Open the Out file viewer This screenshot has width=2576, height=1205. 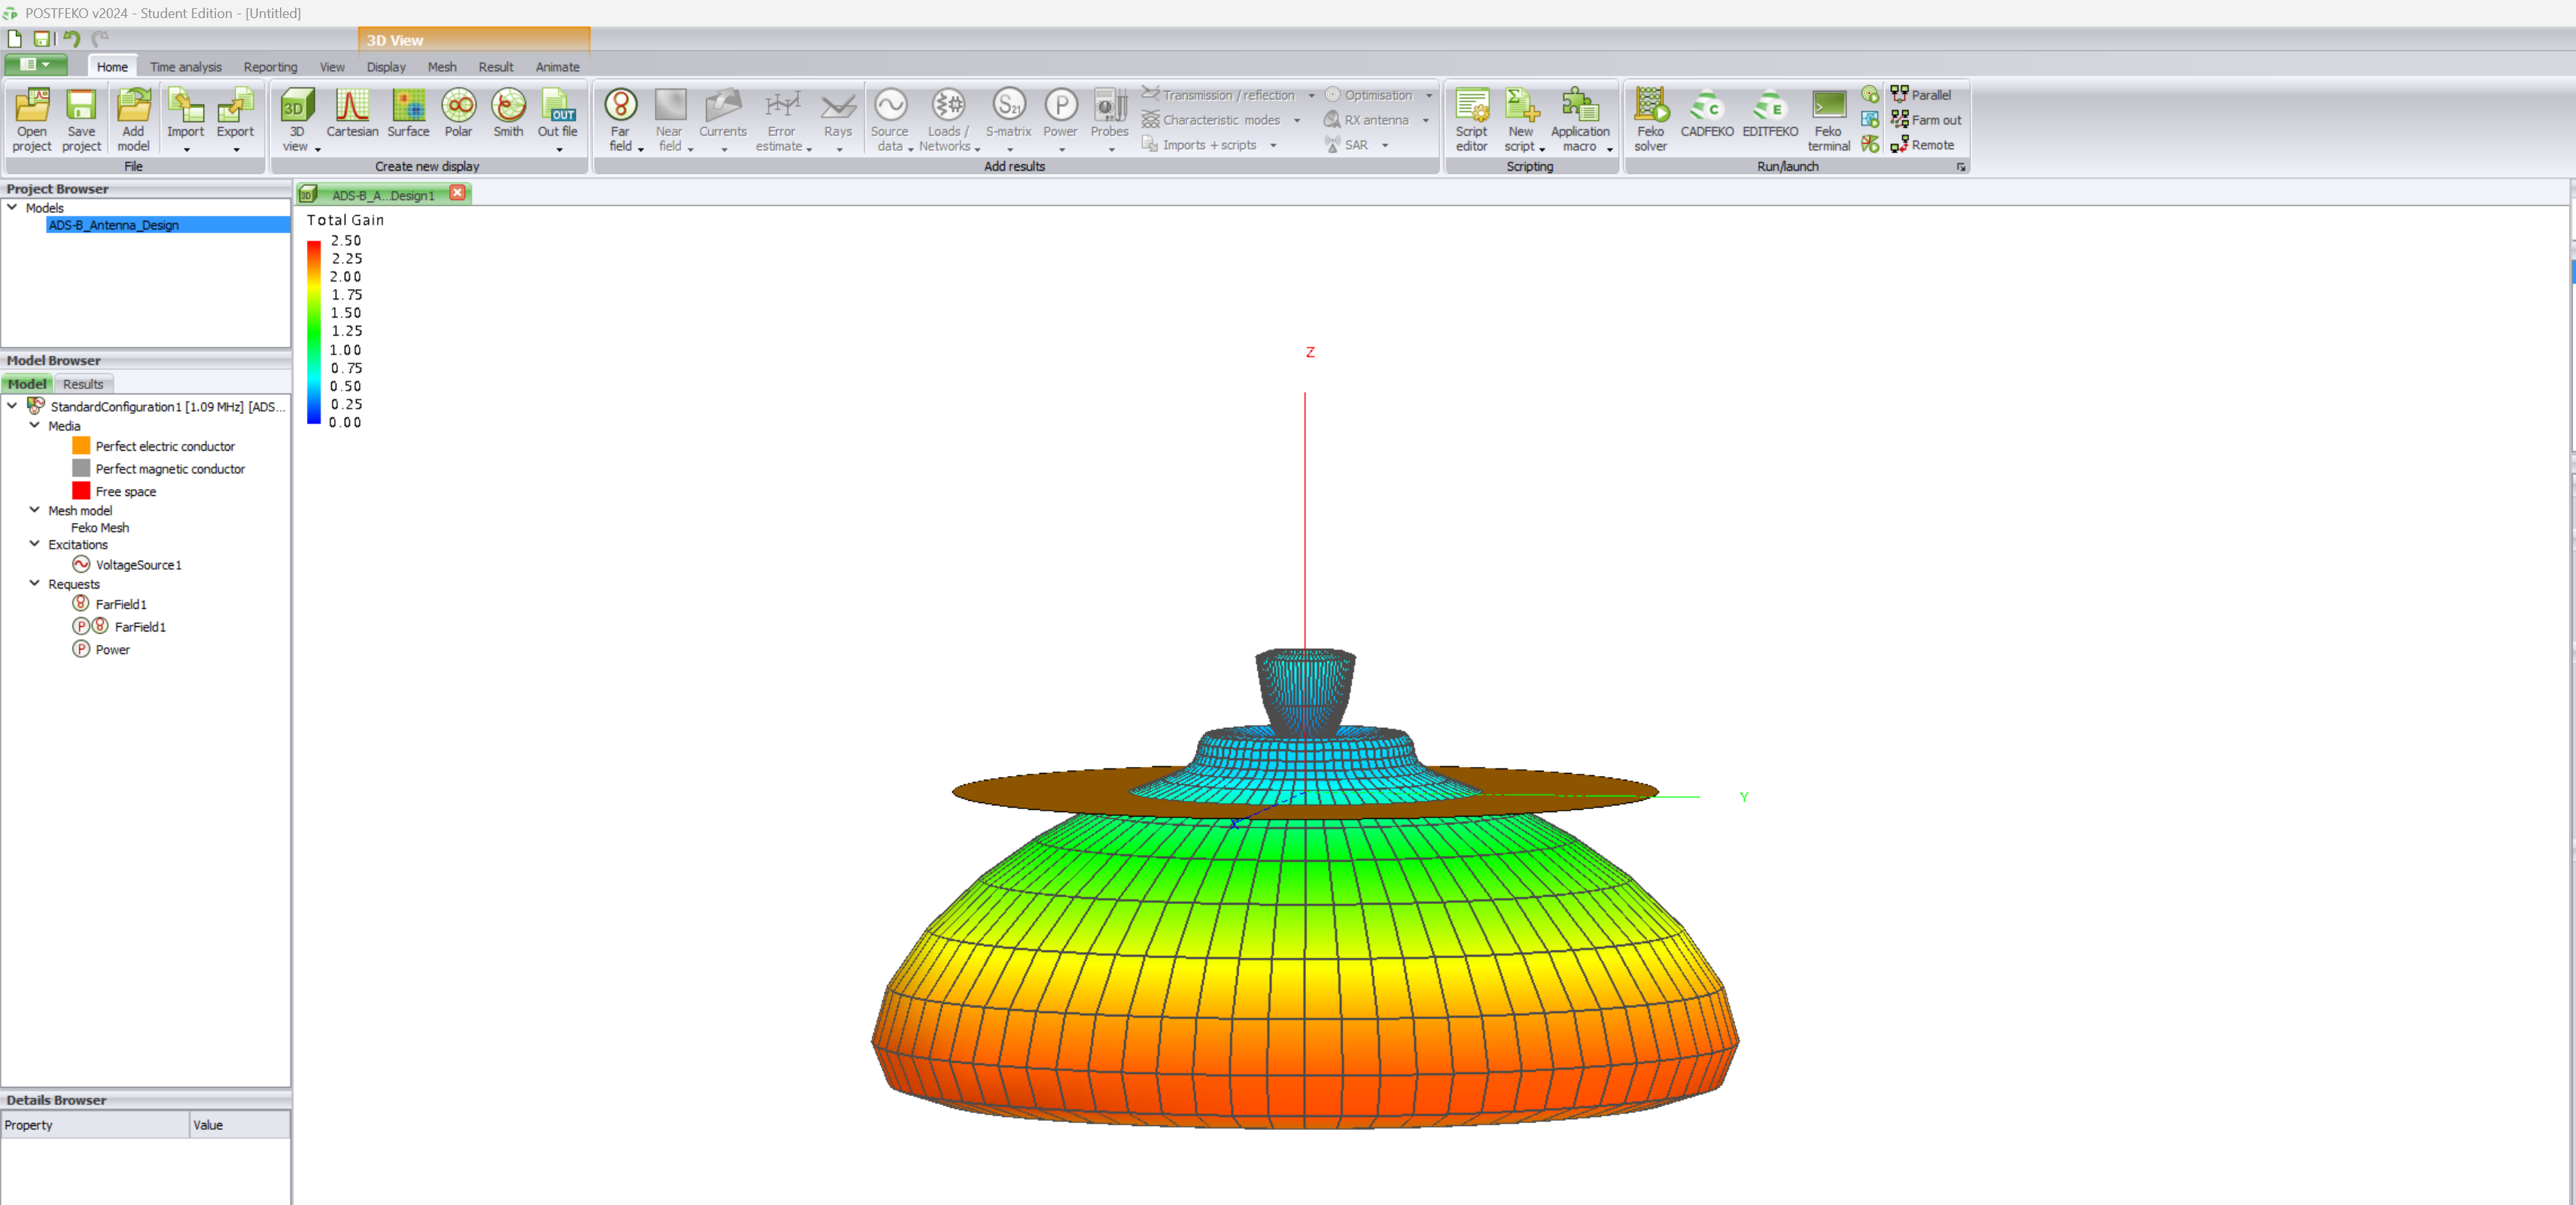[x=557, y=113]
